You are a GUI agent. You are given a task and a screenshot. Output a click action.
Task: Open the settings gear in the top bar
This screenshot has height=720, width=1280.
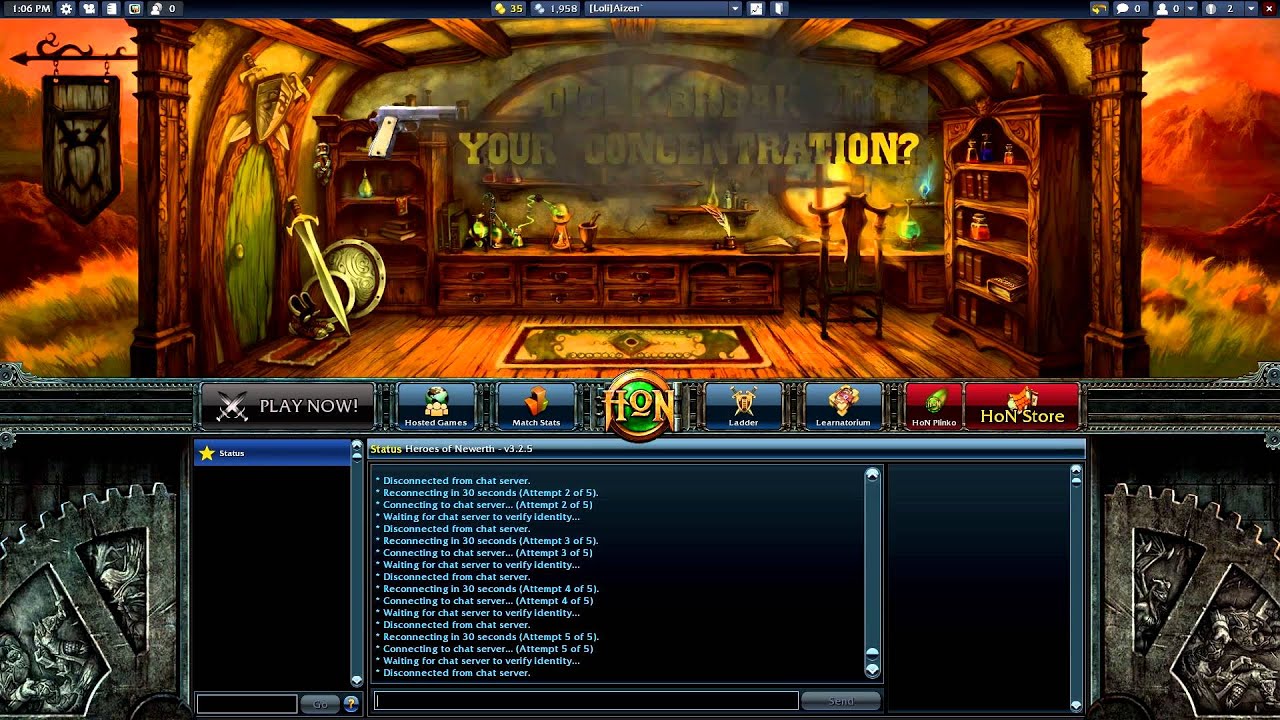66,8
